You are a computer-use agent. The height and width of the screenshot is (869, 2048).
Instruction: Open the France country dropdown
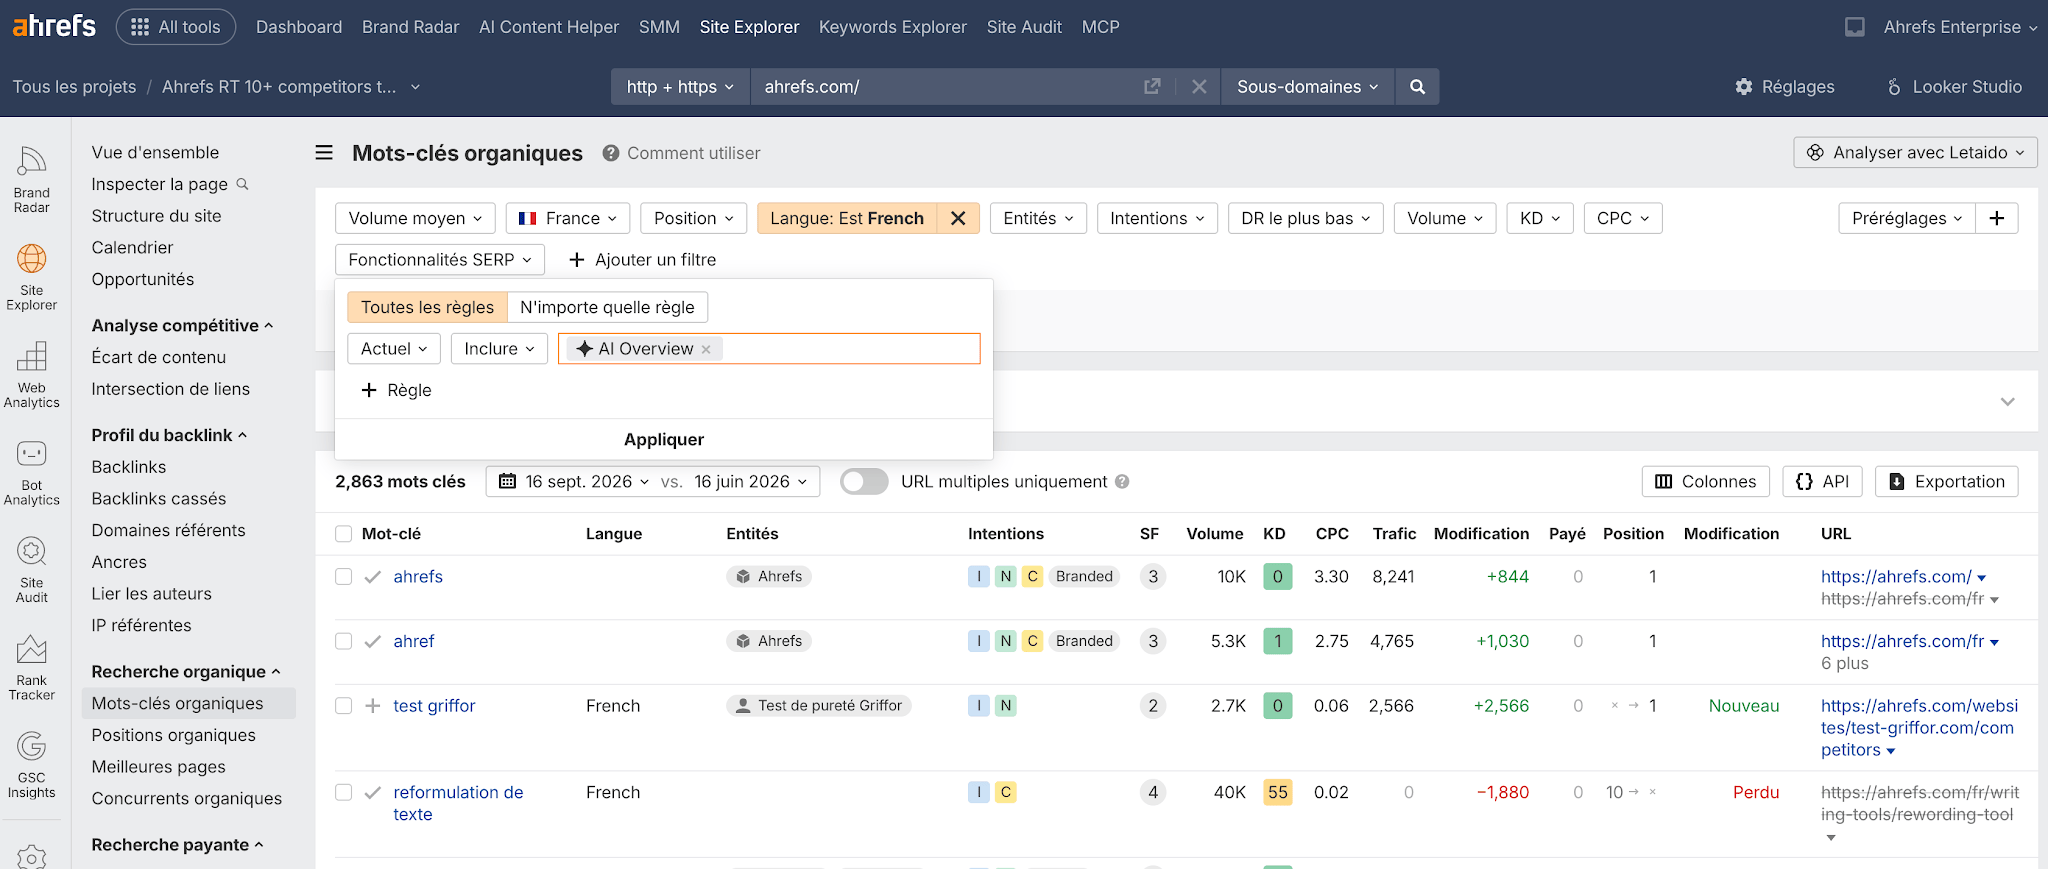[x=568, y=218]
